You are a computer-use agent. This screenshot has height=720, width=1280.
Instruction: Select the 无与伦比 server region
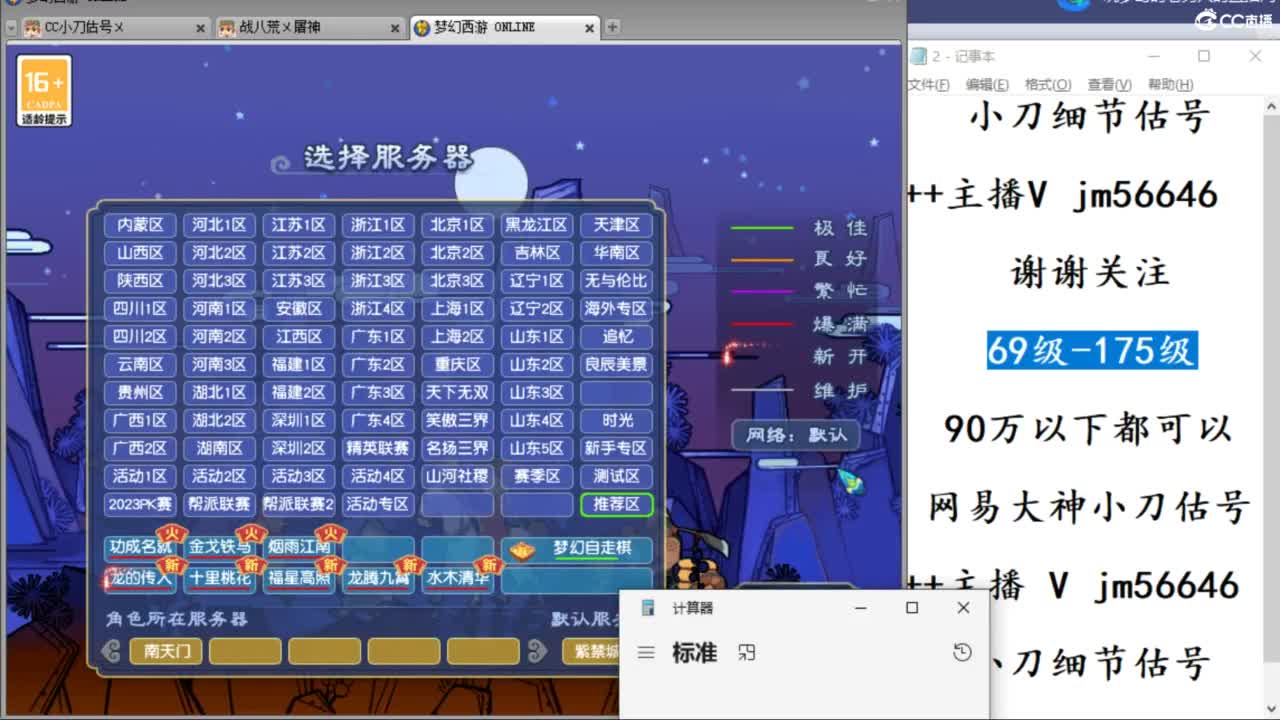[616, 281]
